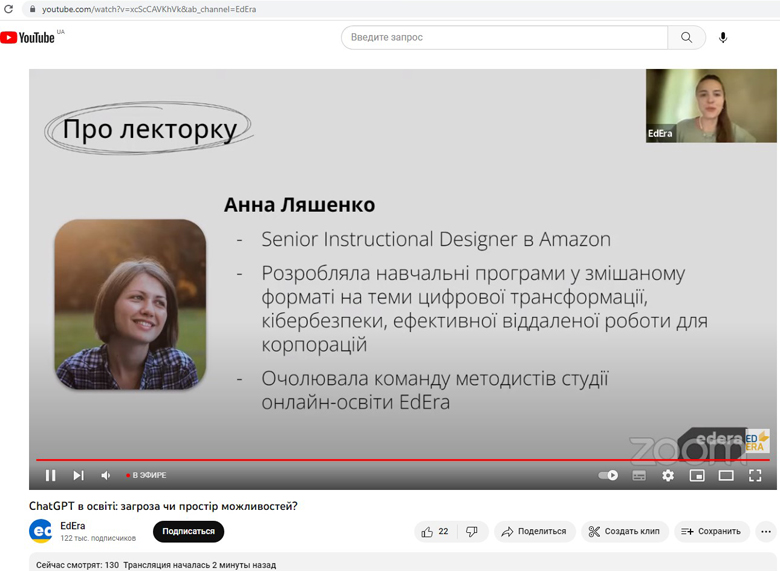Like the video with thumbs up

(x=435, y=532)
